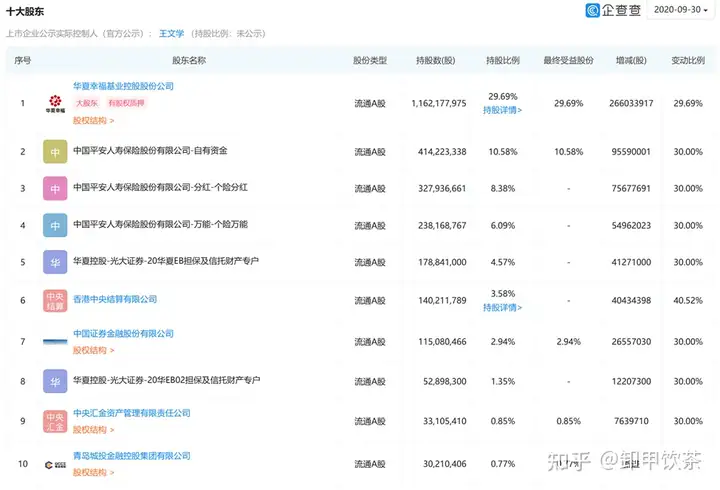Click the 大股东 tag
This screenshot has height=490, width=720.
87,103
